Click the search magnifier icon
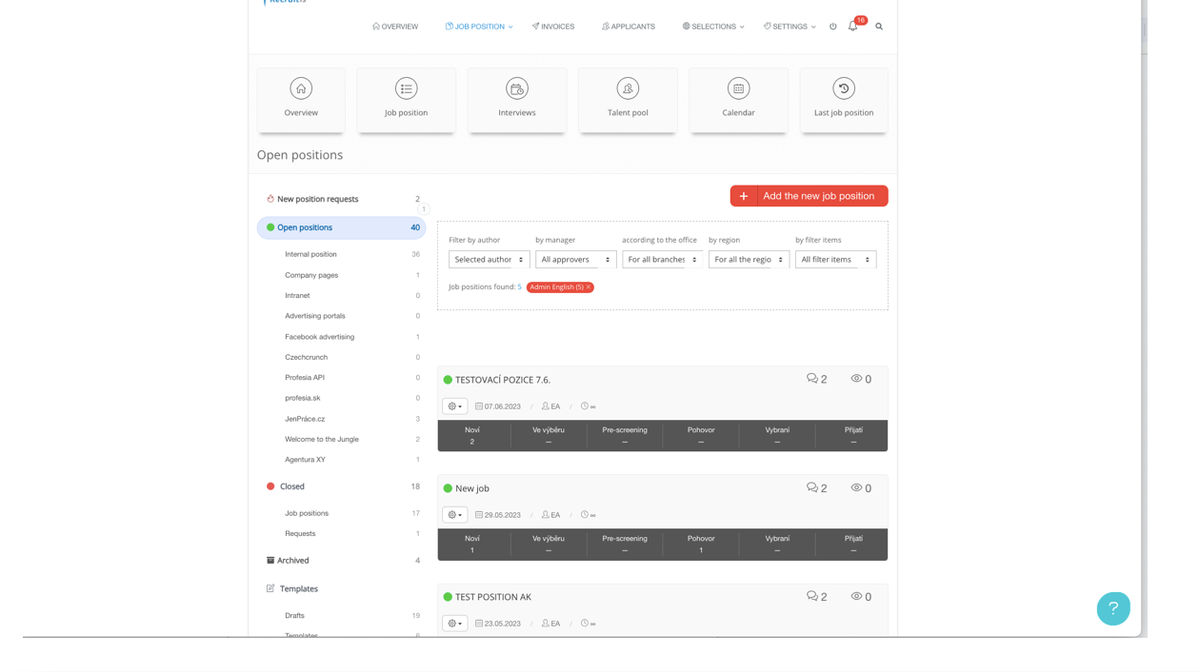Image resolution: width=1200 pixels, height=672 pixels. [x=879, y=27]
